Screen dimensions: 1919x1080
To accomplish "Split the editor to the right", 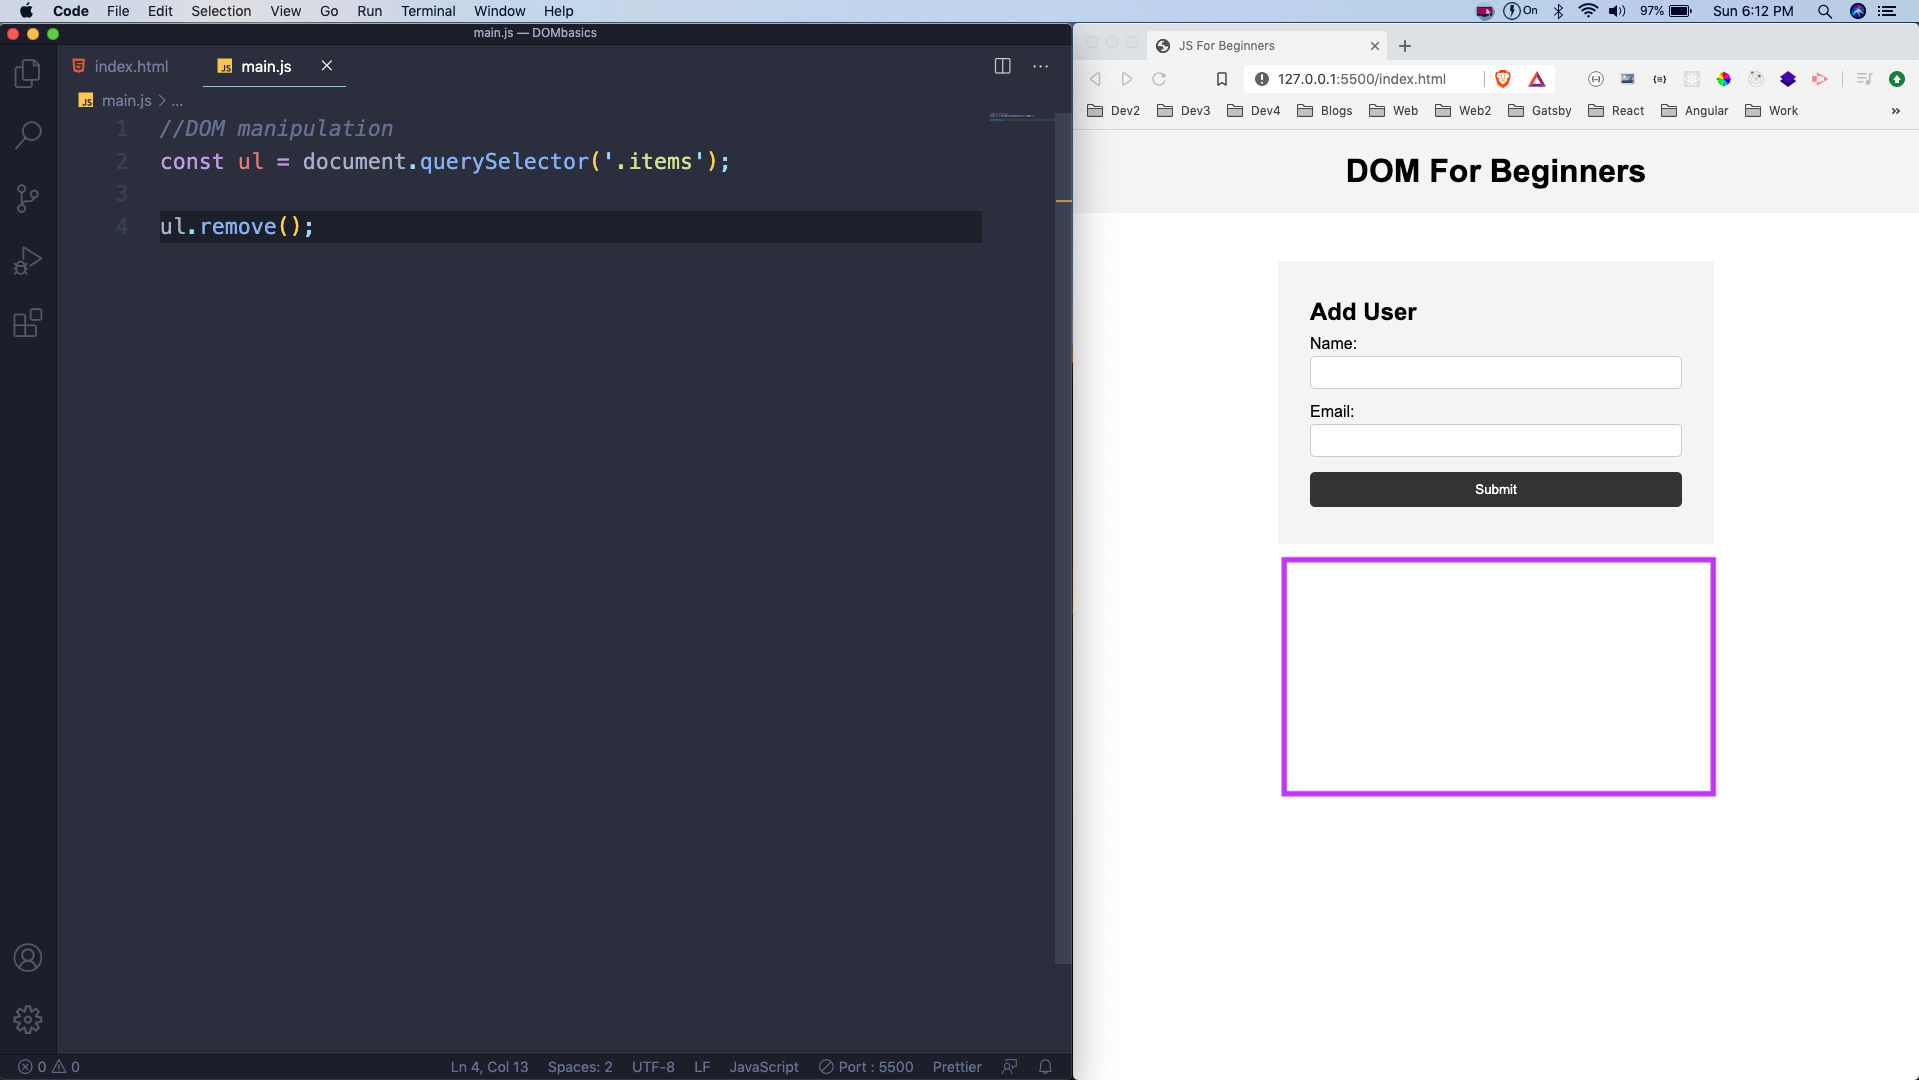I will click(1002, 66).
